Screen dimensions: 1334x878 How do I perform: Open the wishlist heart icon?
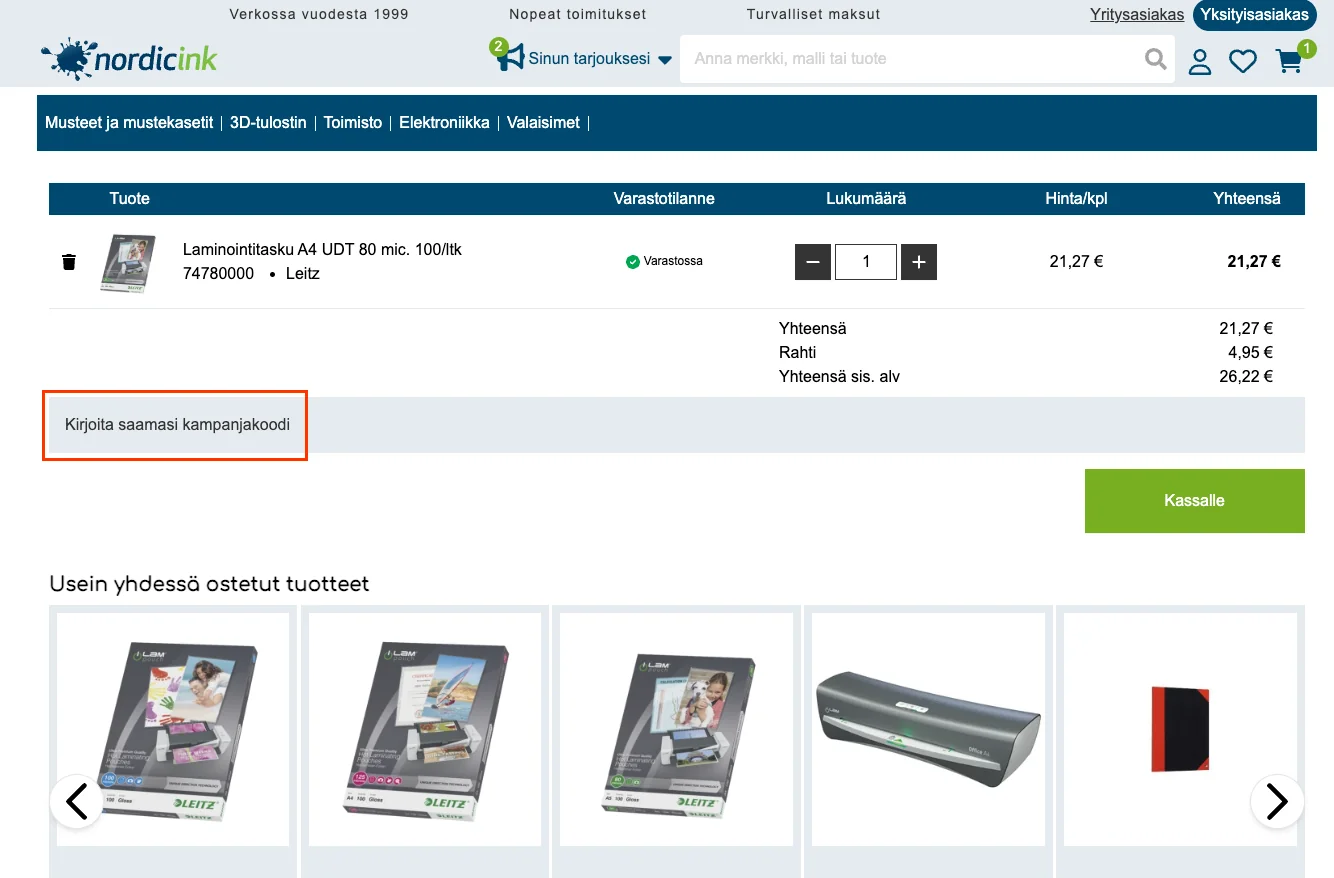(1243, 62)
